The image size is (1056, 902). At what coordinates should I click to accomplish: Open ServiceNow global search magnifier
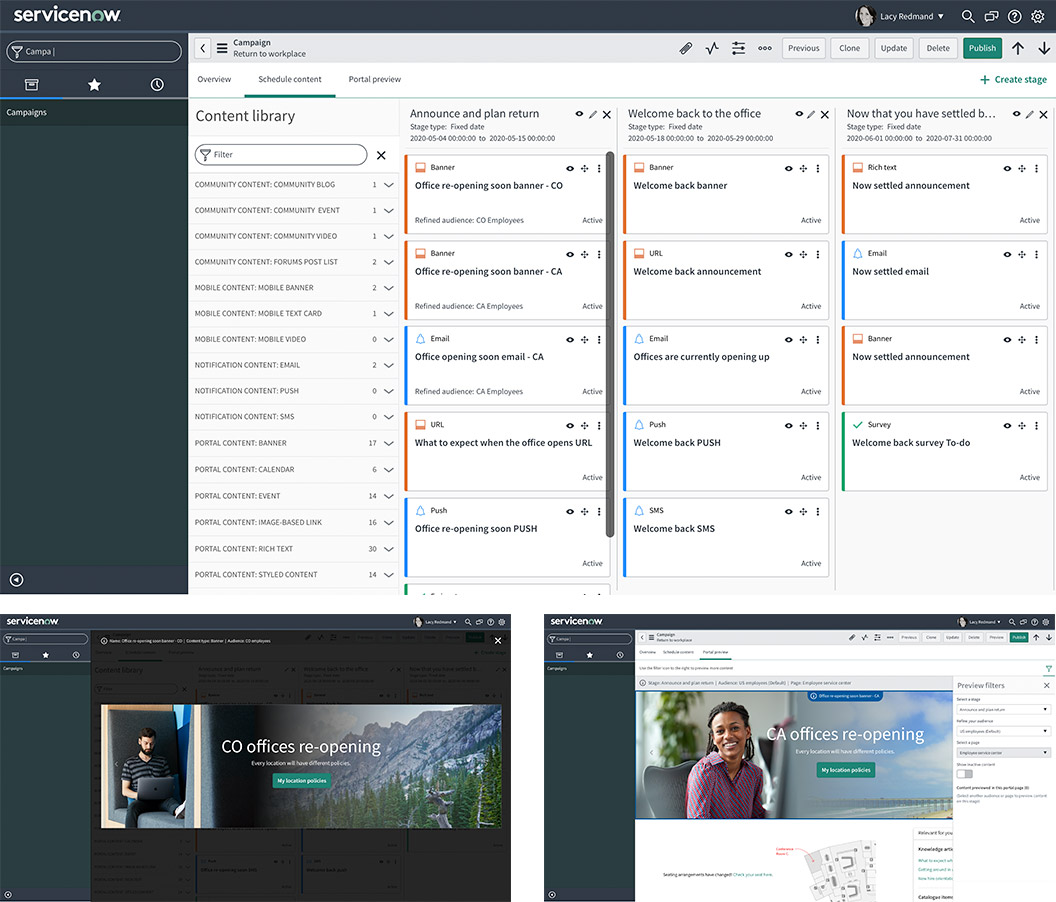click(967, 16)
